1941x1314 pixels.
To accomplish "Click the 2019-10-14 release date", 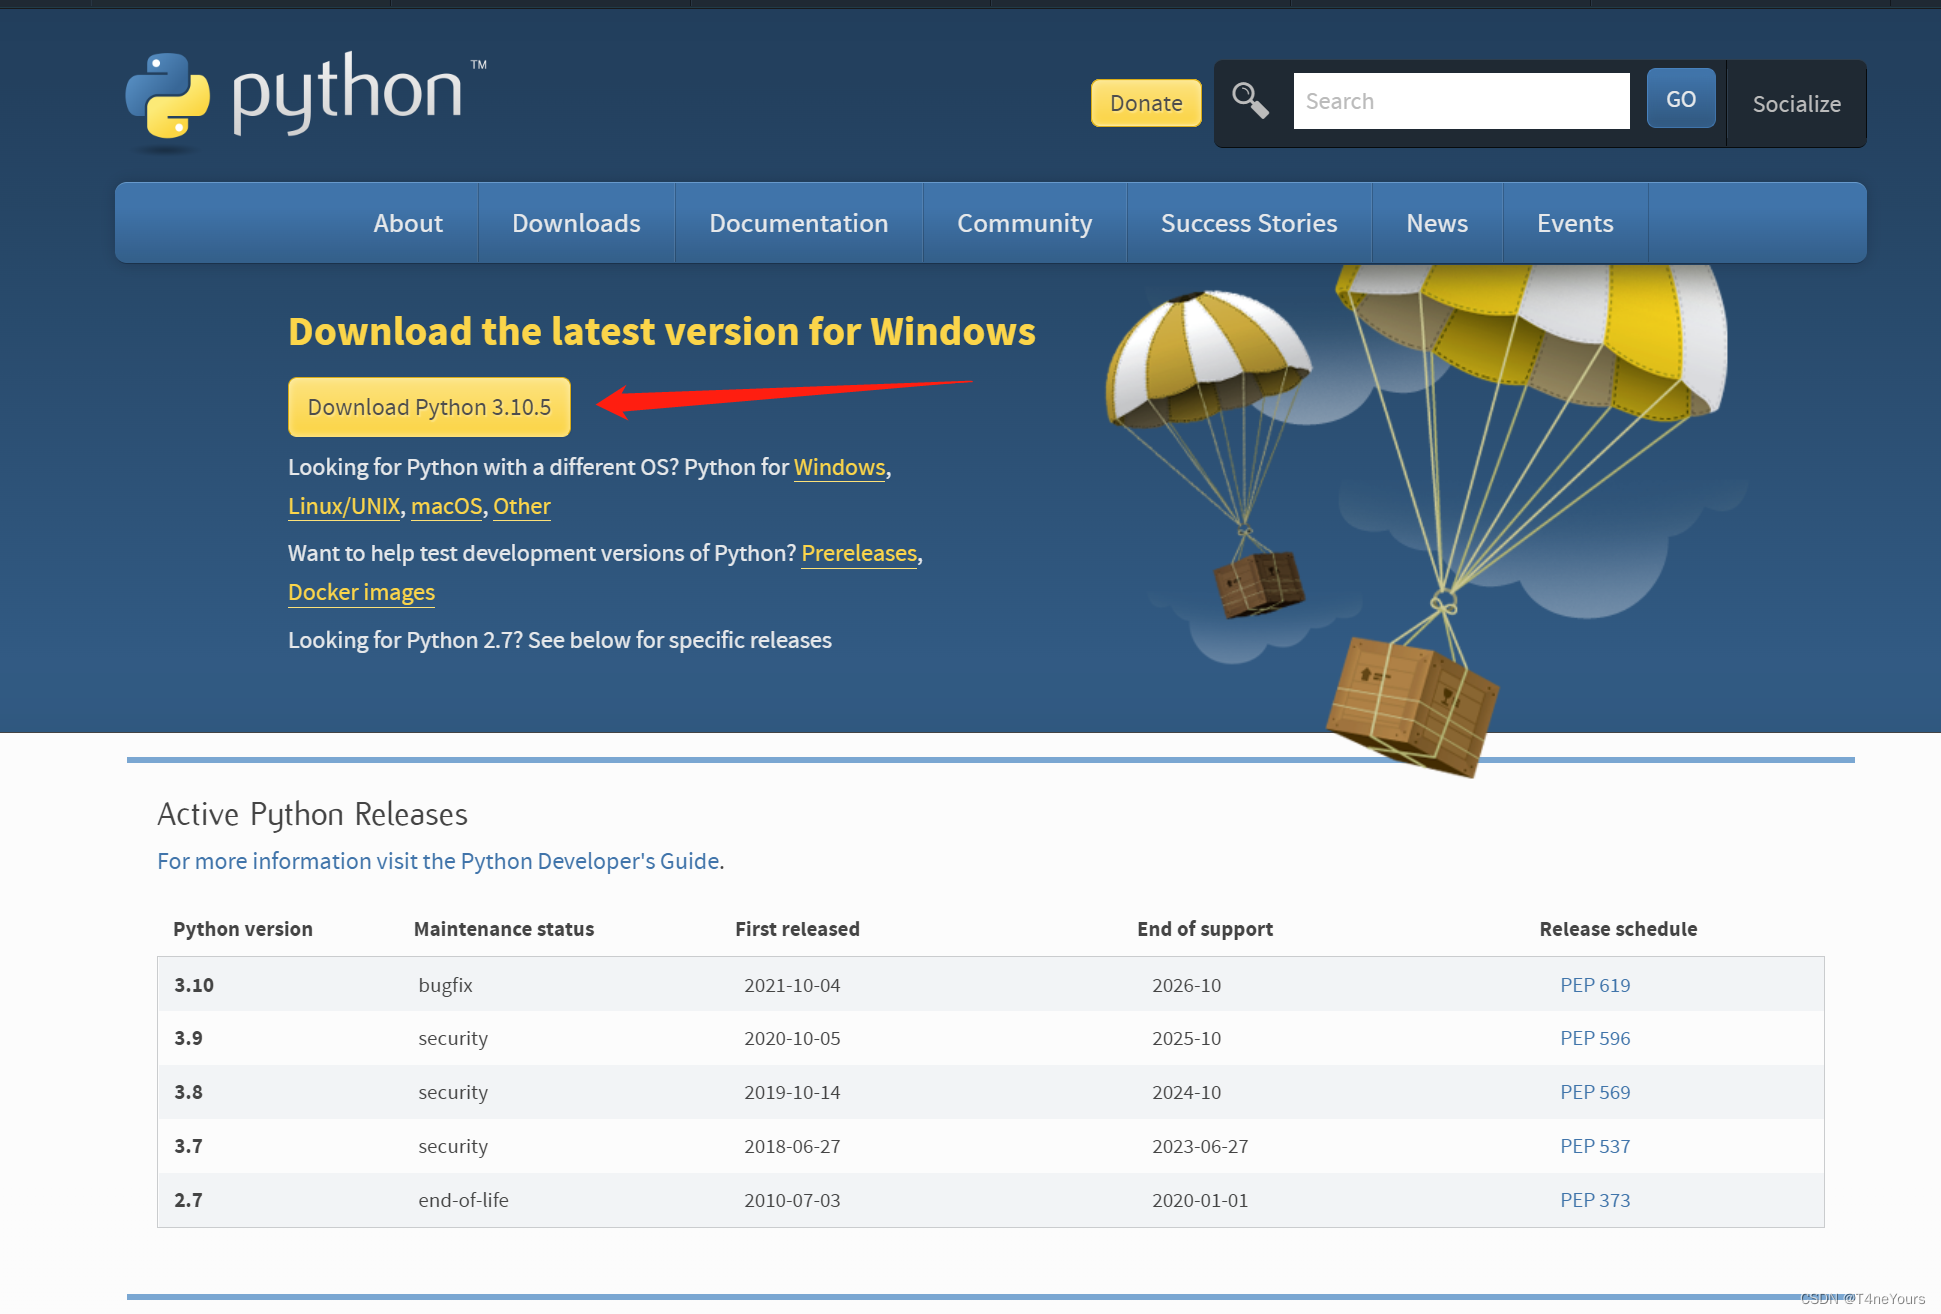I will (x=792, y=1092).
